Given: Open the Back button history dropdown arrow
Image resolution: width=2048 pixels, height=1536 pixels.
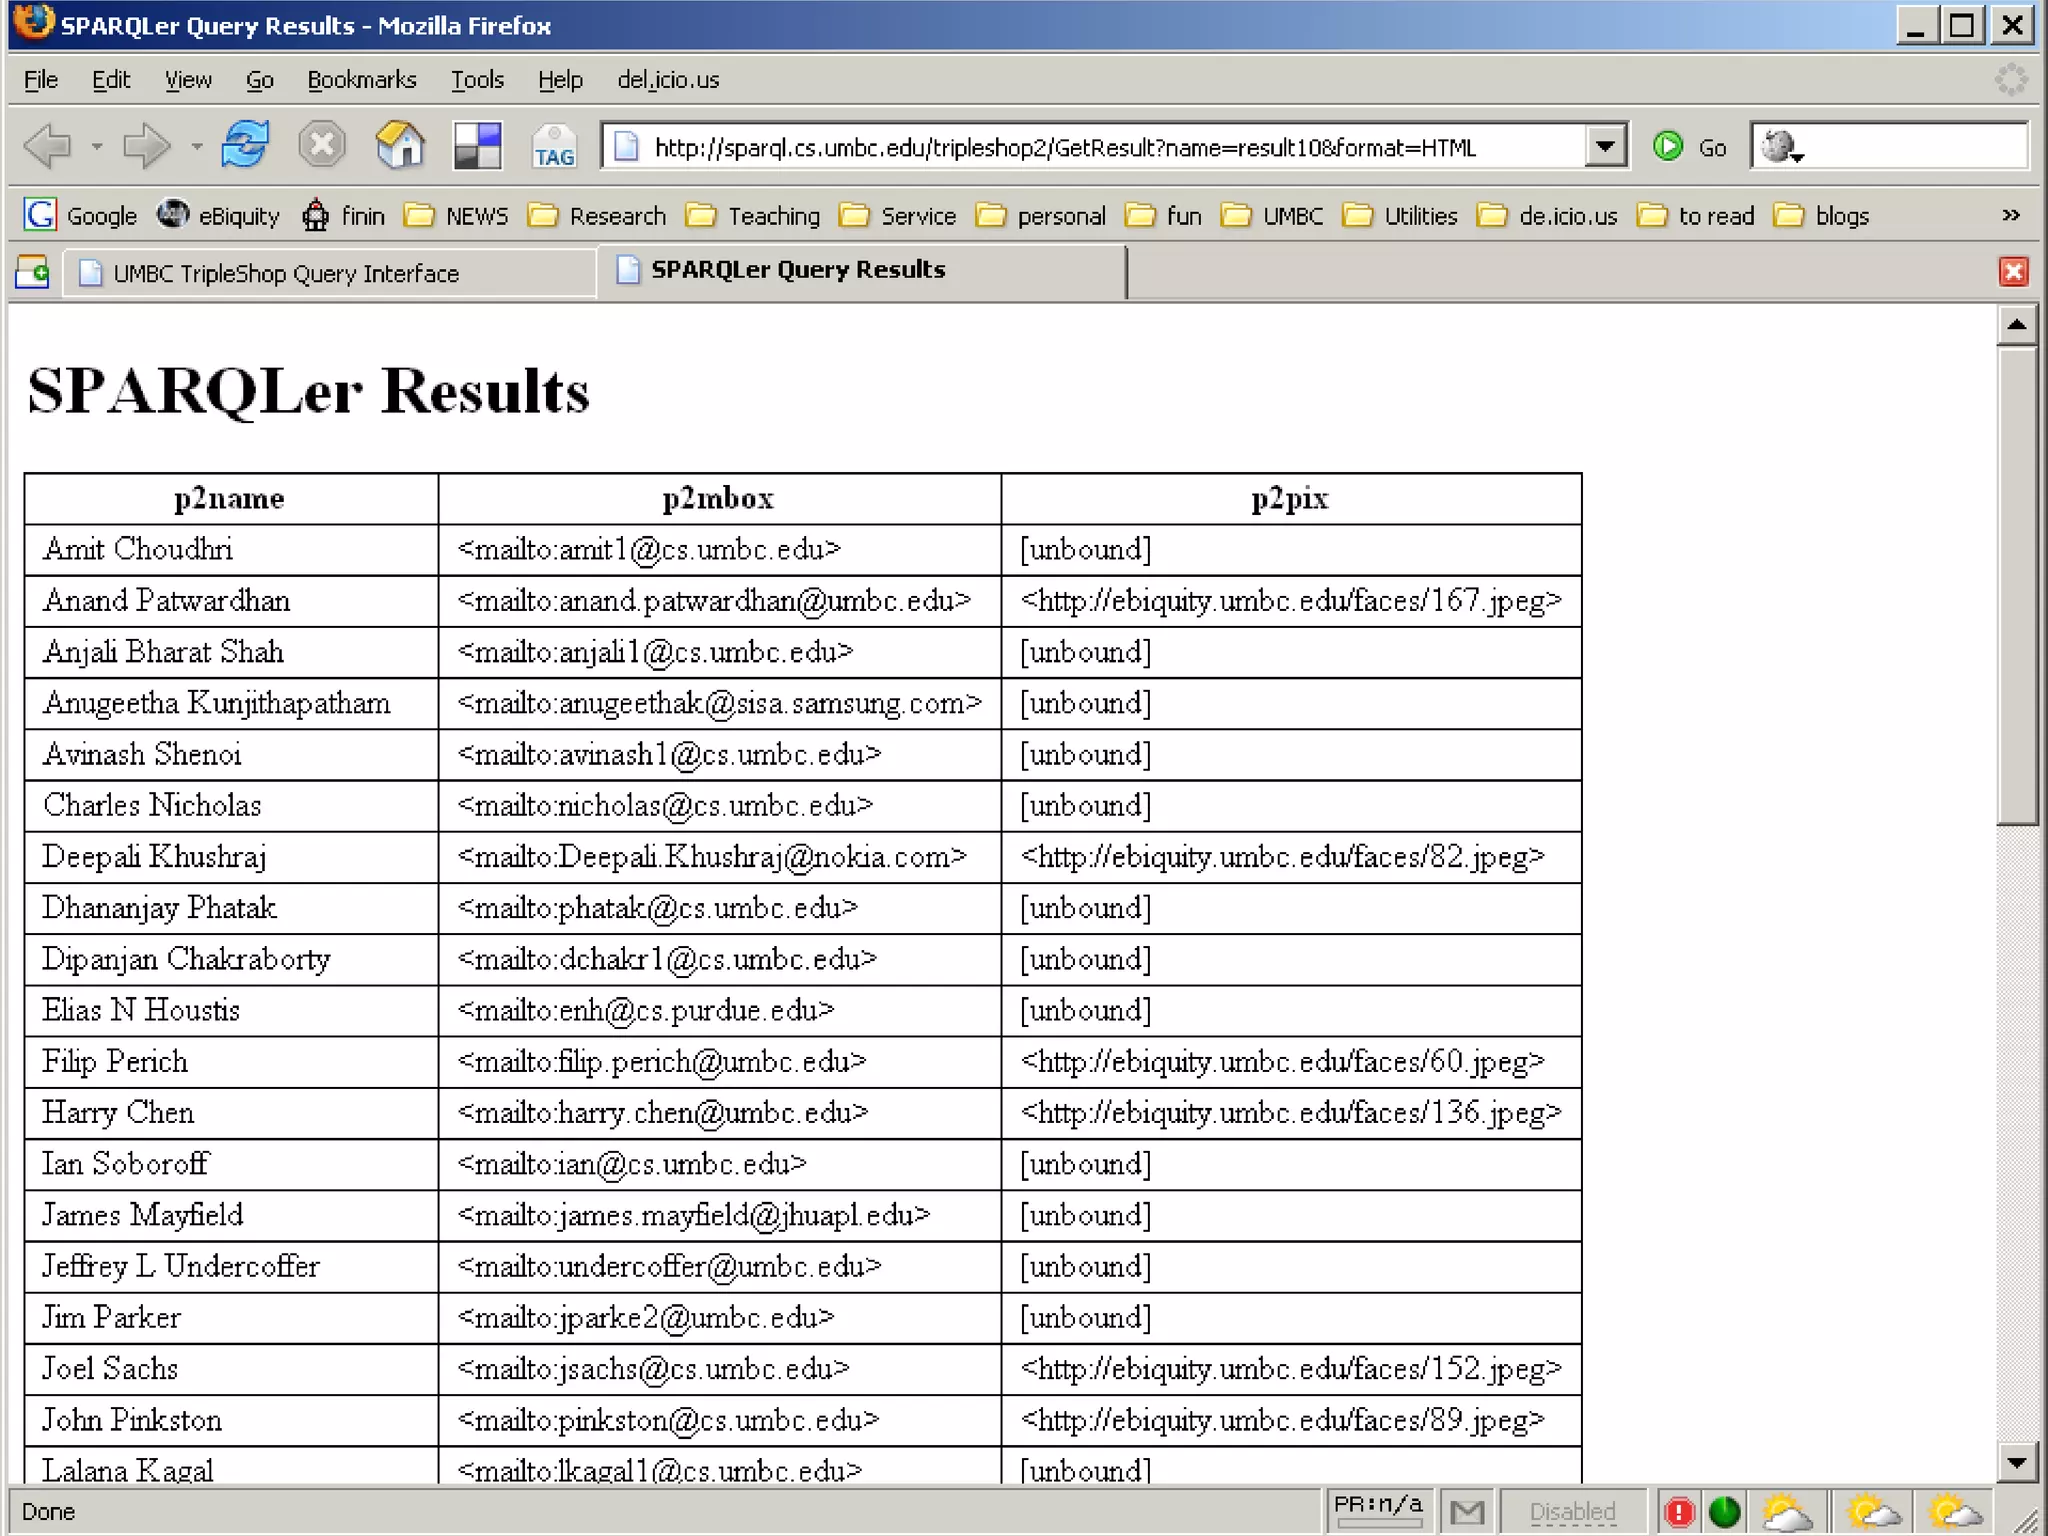Looking at the screenshot, I should pyautogui.click(x=97, y=146).
